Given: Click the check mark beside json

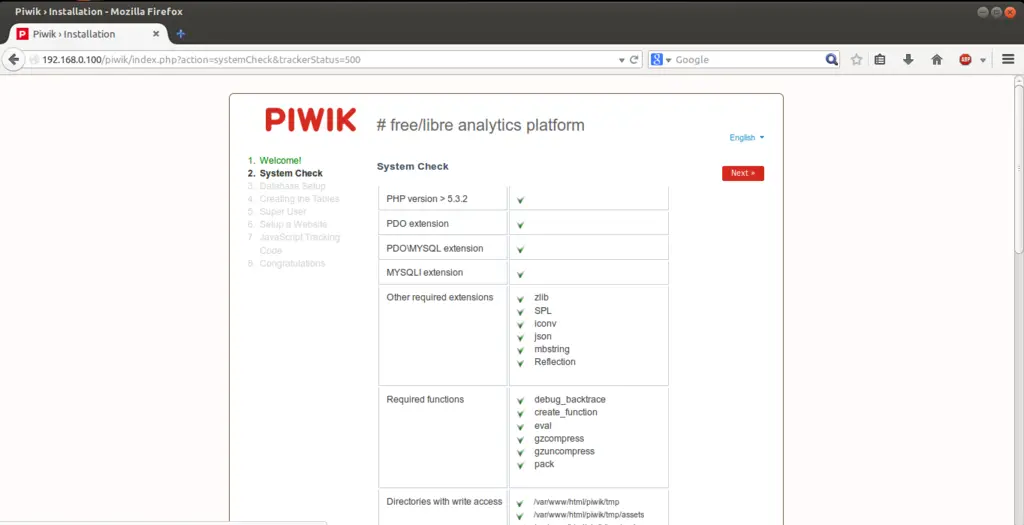Looking at the screenshot, I should [x=520, y=338].
